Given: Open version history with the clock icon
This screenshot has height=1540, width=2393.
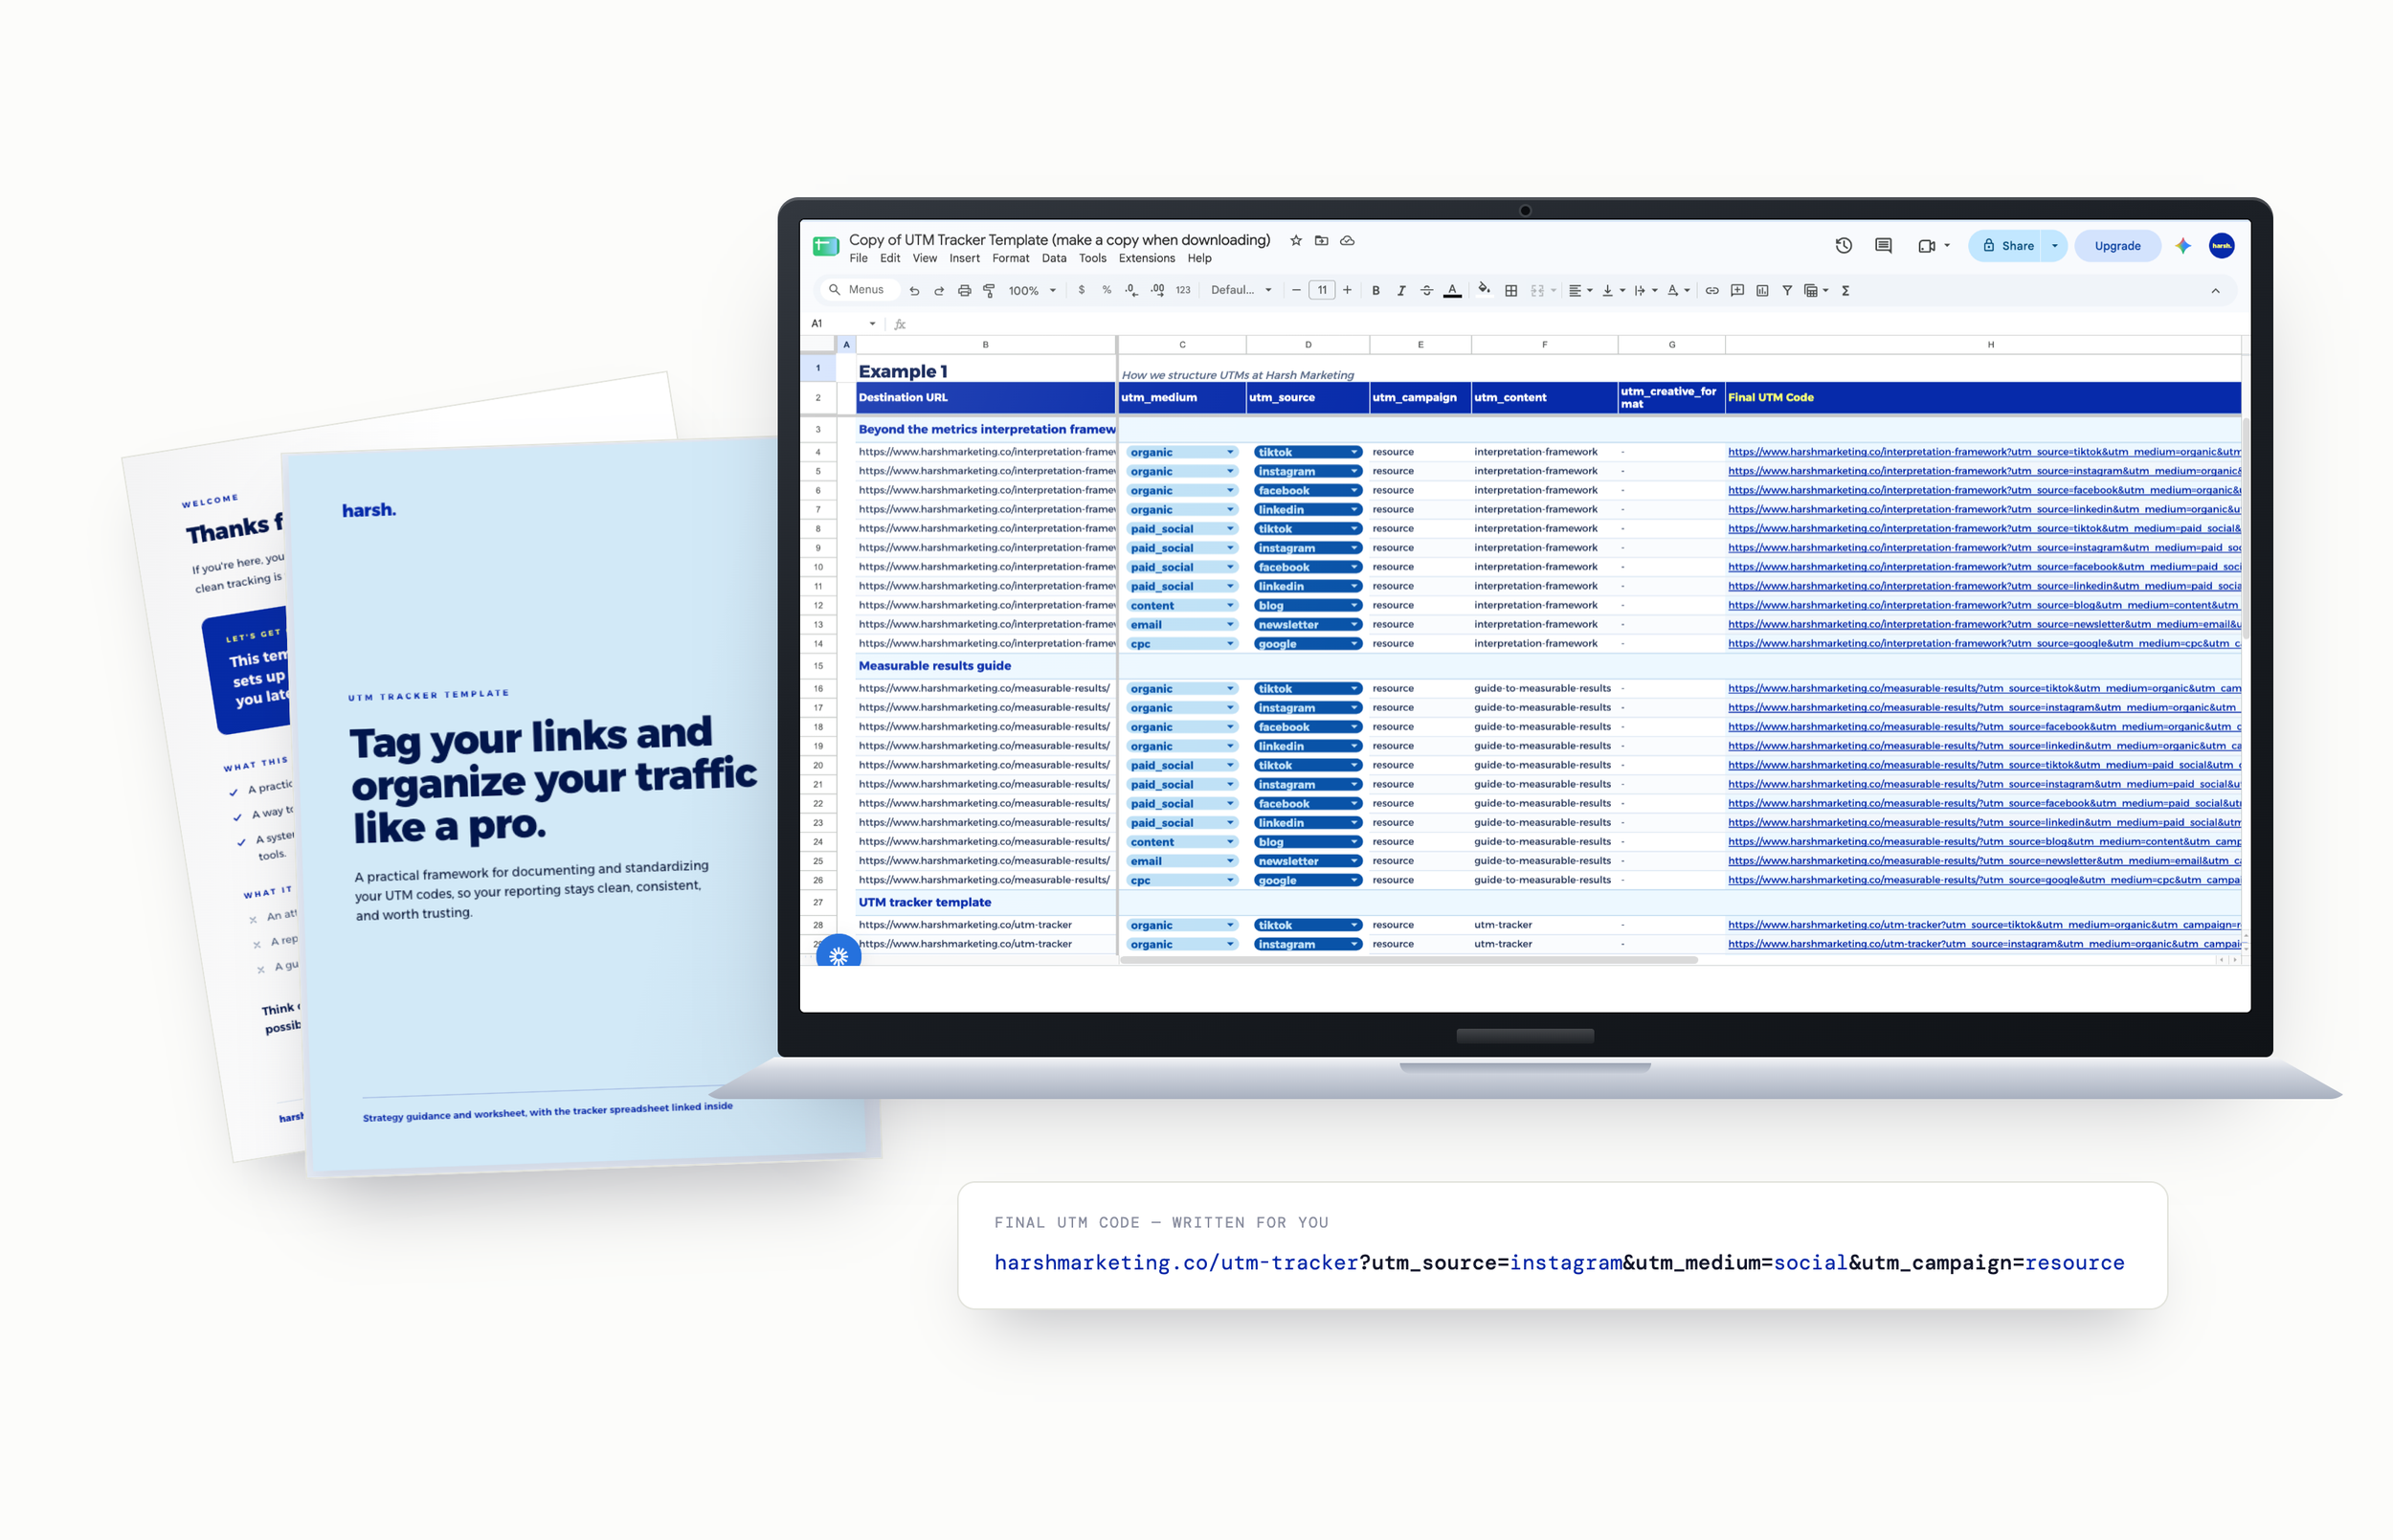Looking at the screenshot, I should (x=1843, y=246).
